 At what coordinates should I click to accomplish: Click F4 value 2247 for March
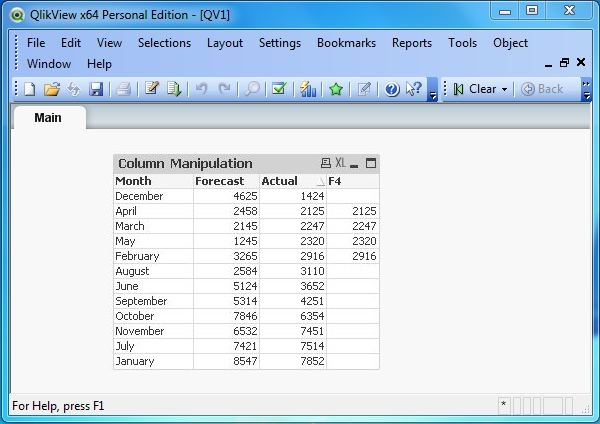(353, 226)
